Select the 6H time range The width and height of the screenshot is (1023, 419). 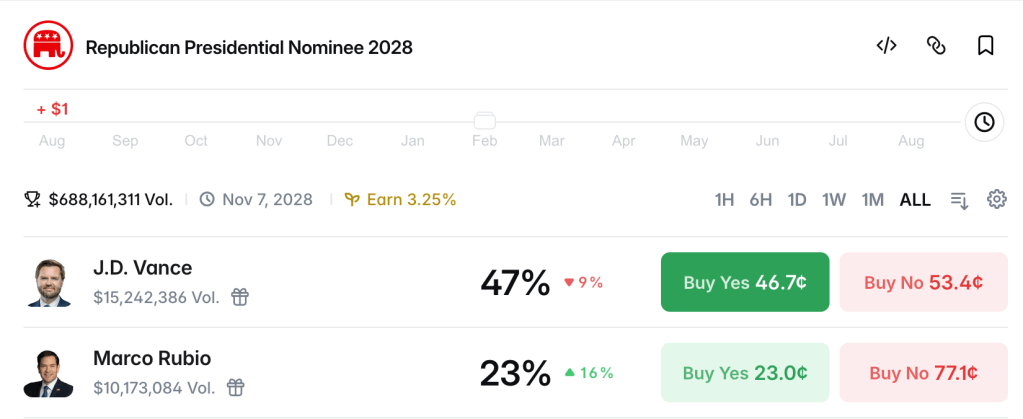pyautogui.click(x=761, y=200)
